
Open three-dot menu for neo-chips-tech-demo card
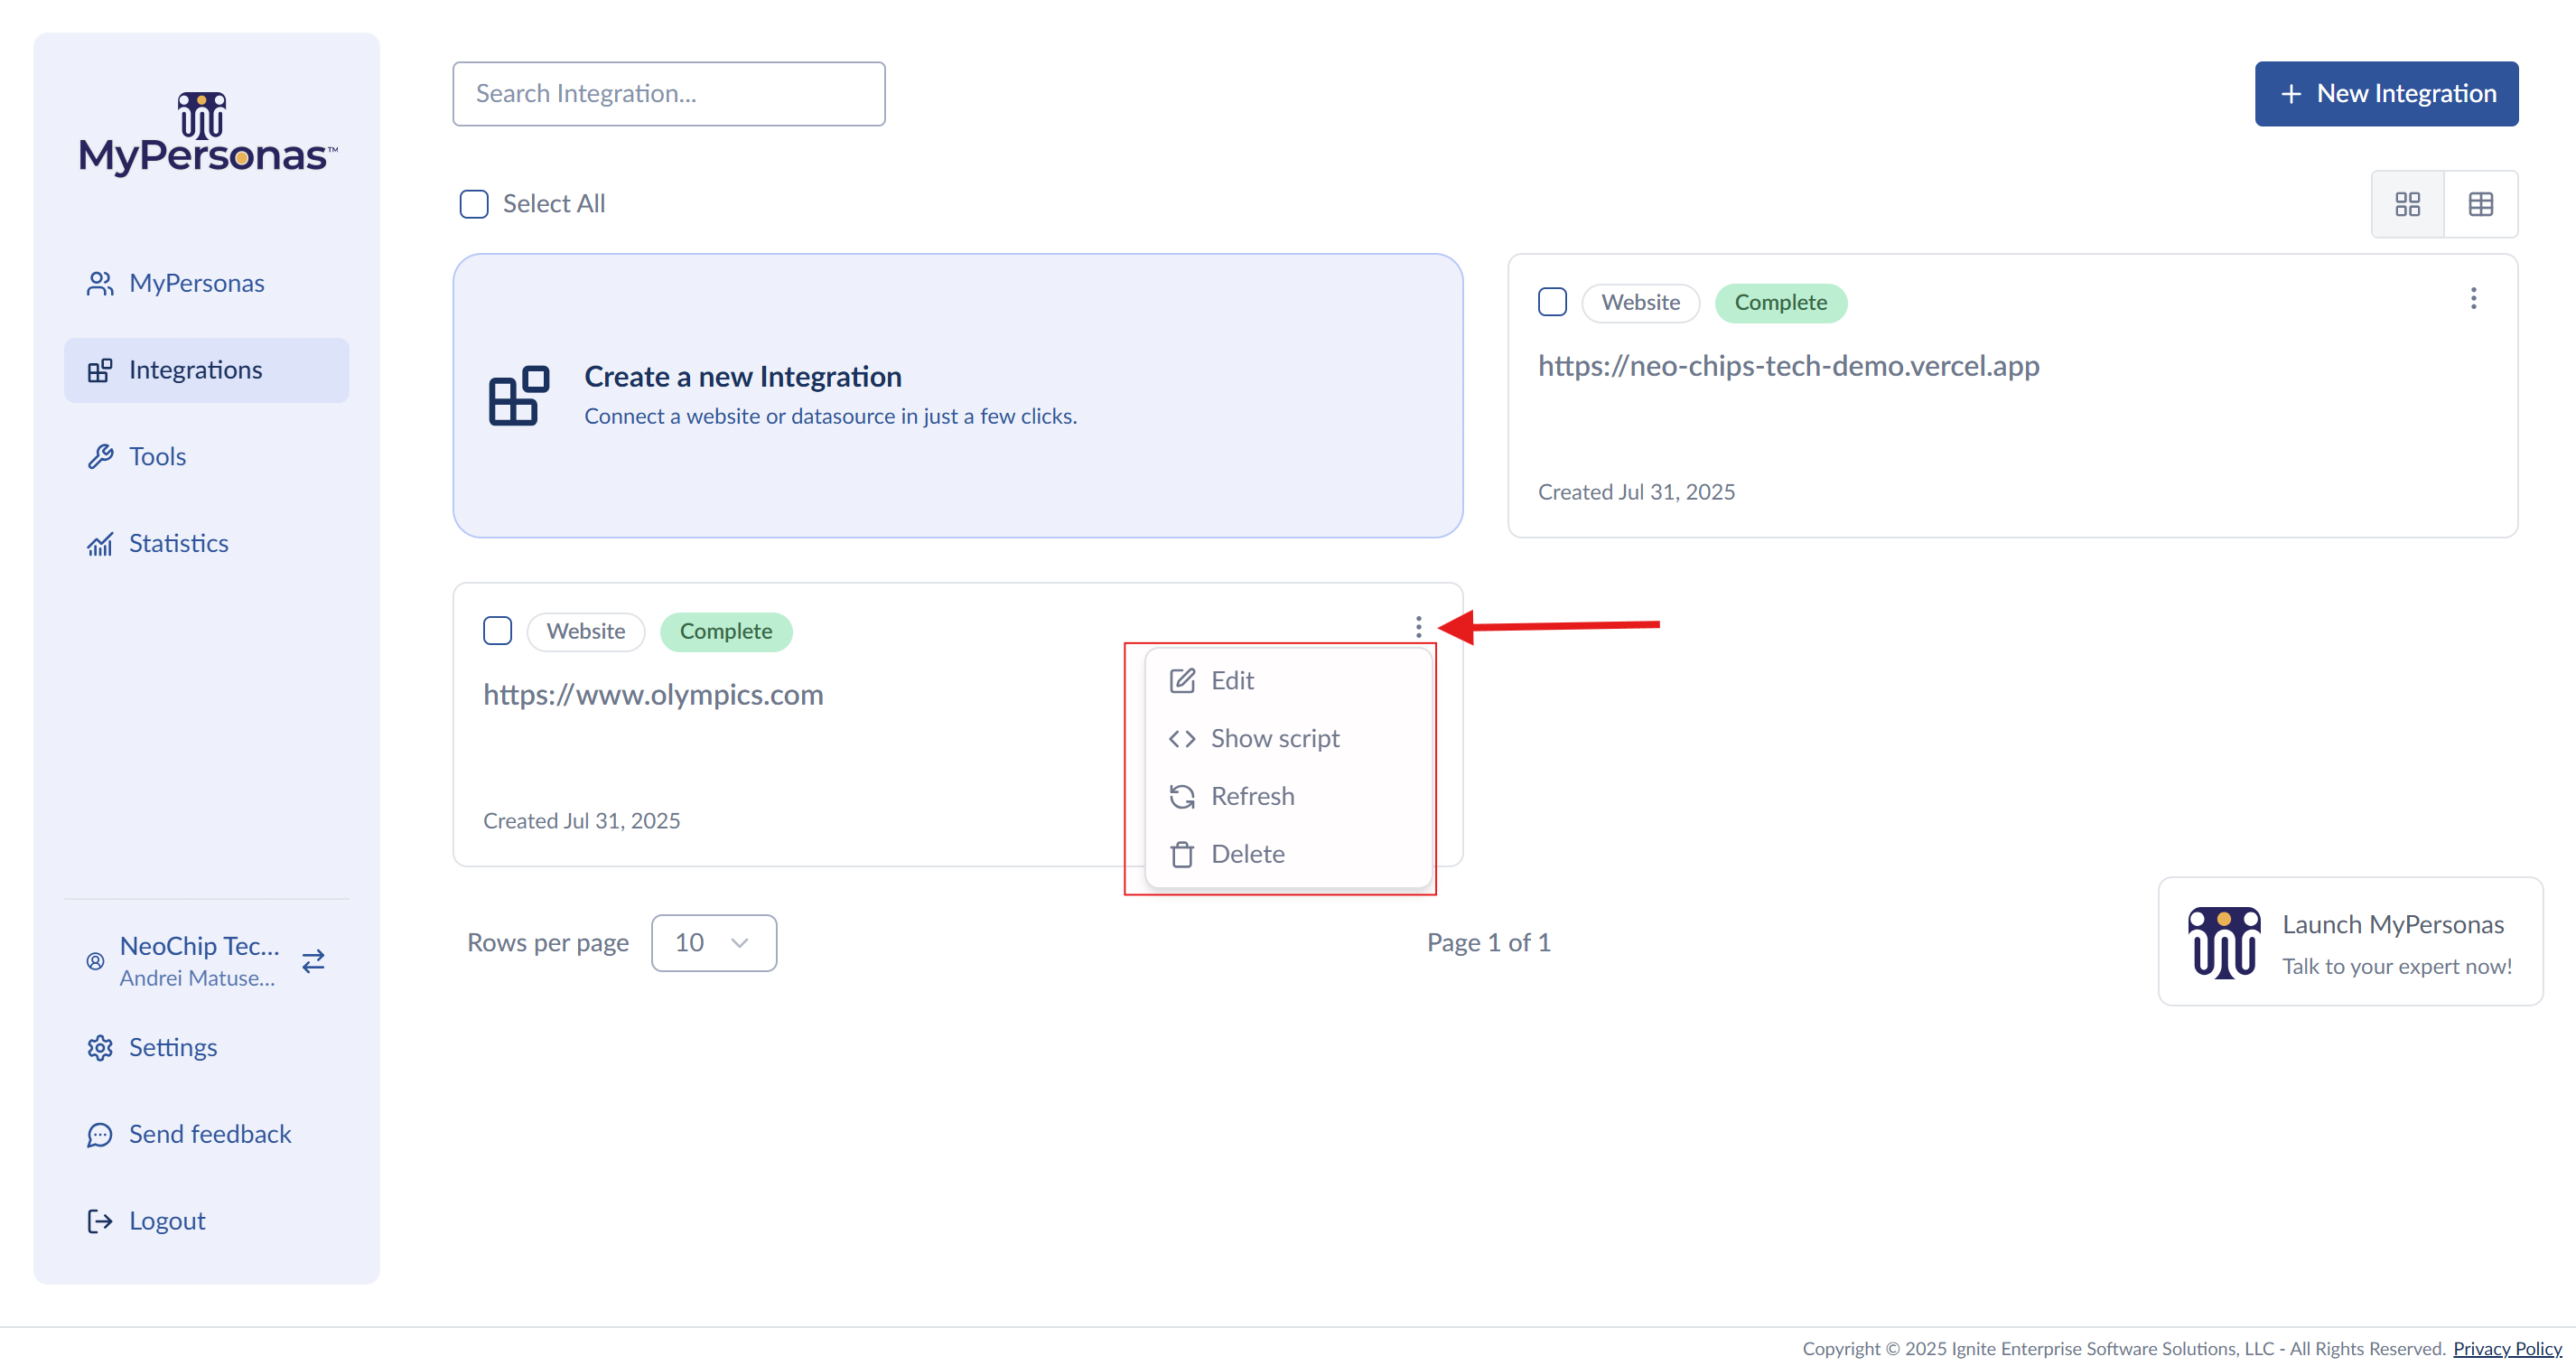[2473, 299]
